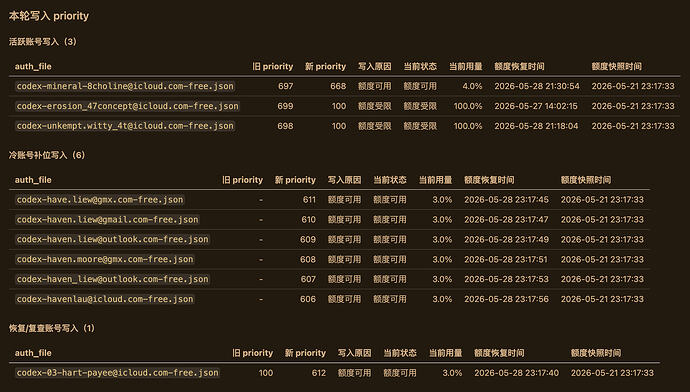
Task: Click recovery time 2026-05-28 23:17:56
Action: click(x=506, y=299)
